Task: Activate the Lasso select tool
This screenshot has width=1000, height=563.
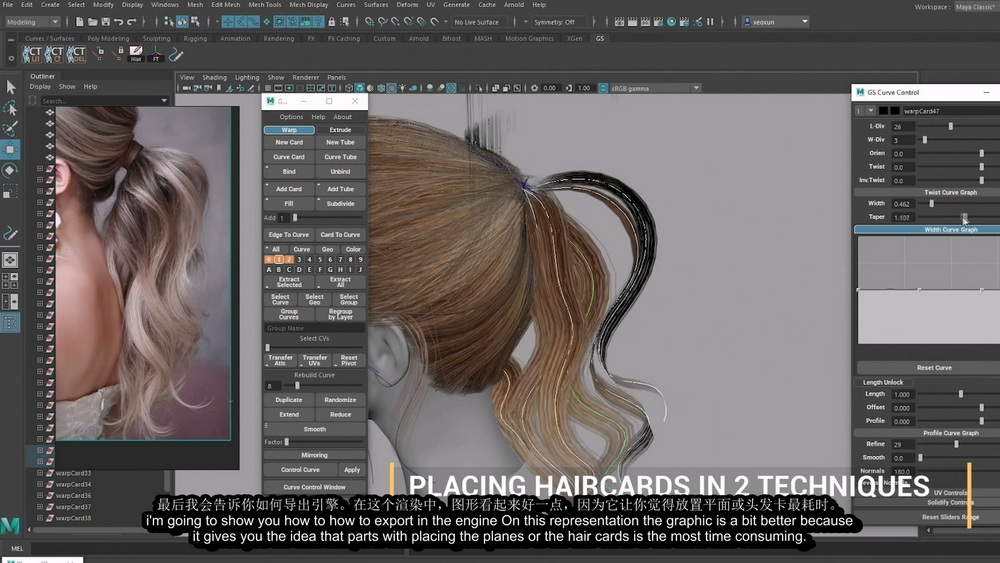Action: coord(10,107)
